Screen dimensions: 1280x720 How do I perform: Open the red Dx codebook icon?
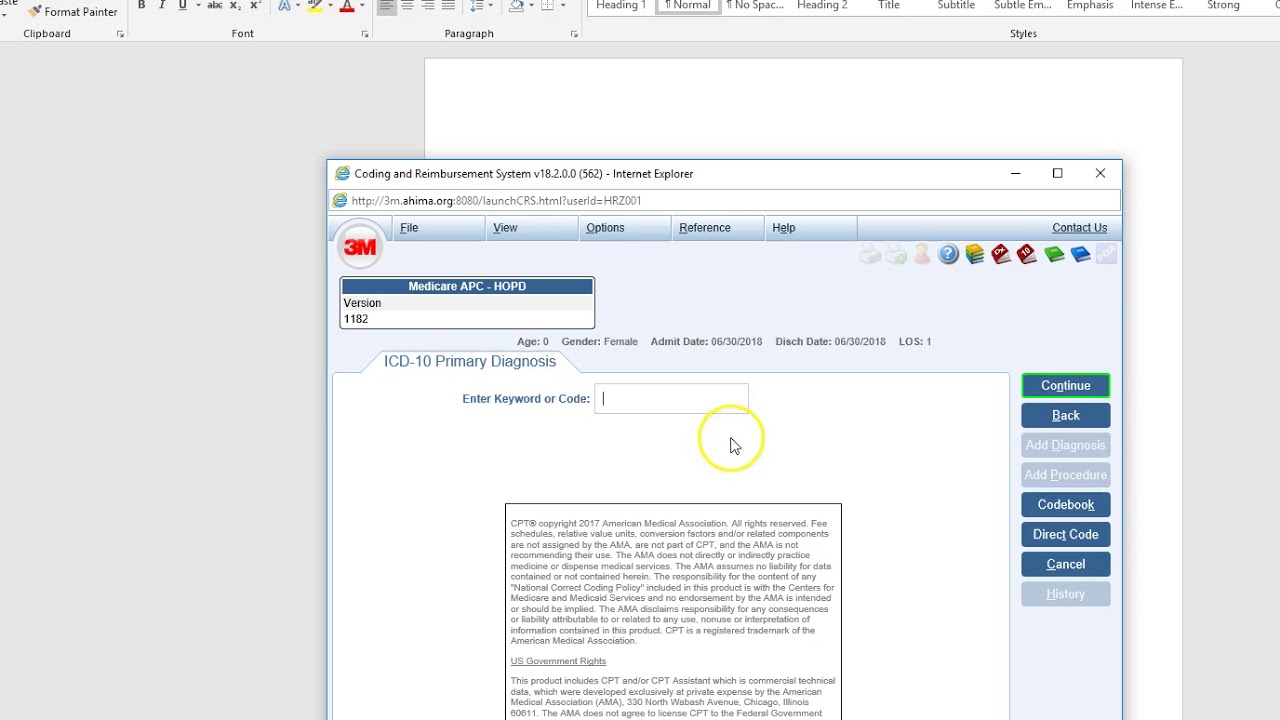1001,255
